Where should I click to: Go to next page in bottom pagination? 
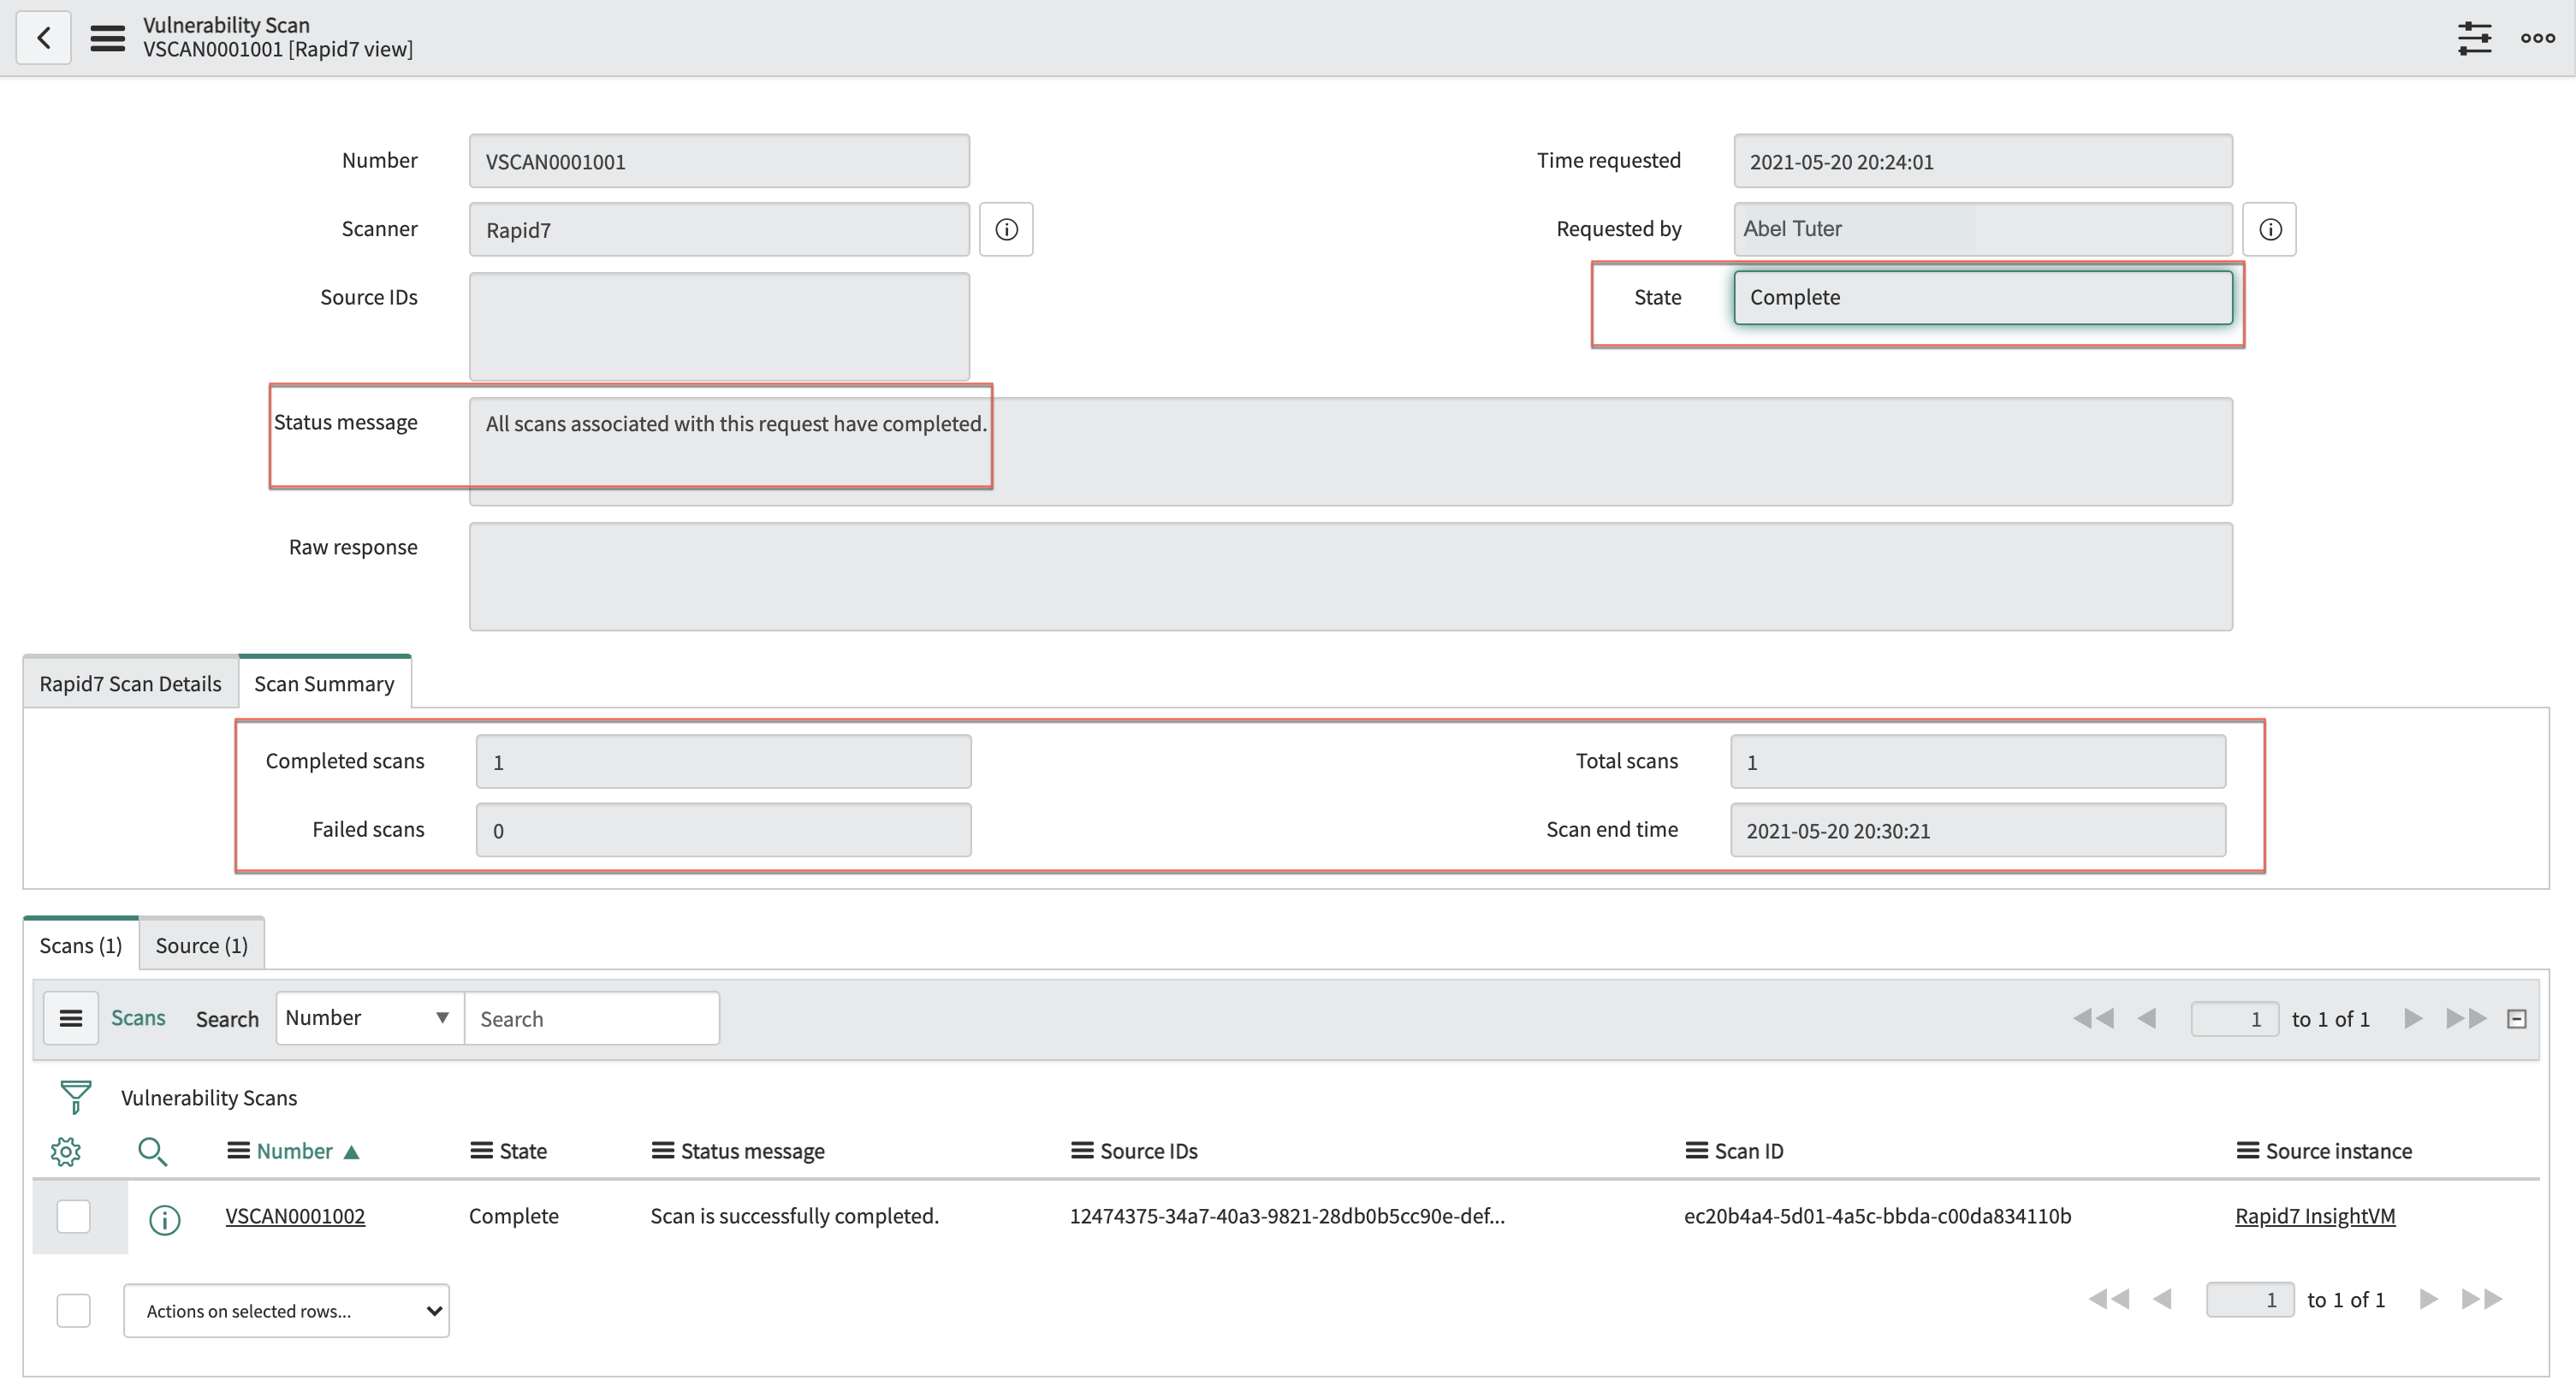[x=2429, y=1298]
